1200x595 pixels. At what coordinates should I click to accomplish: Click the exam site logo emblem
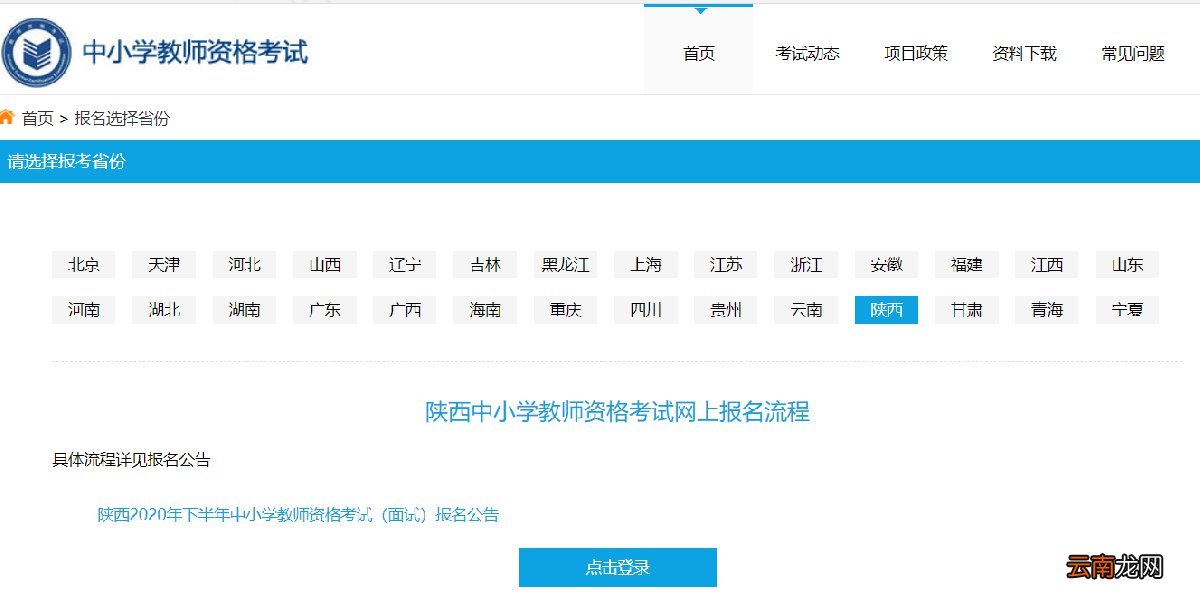coord(34,52)
